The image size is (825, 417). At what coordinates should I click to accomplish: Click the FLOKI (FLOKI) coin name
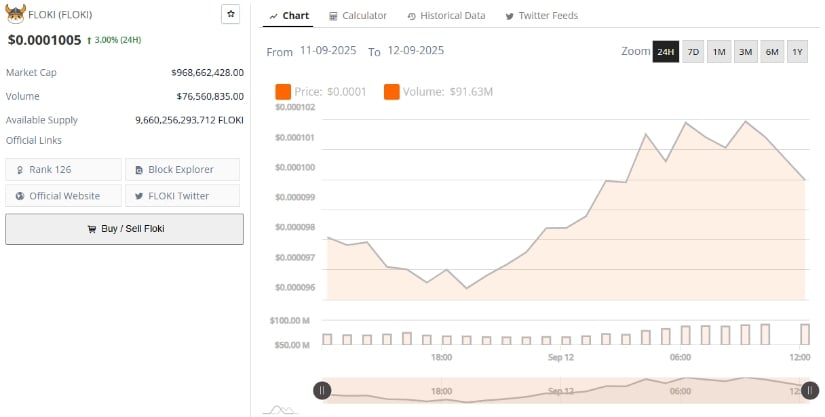(60, 15)
